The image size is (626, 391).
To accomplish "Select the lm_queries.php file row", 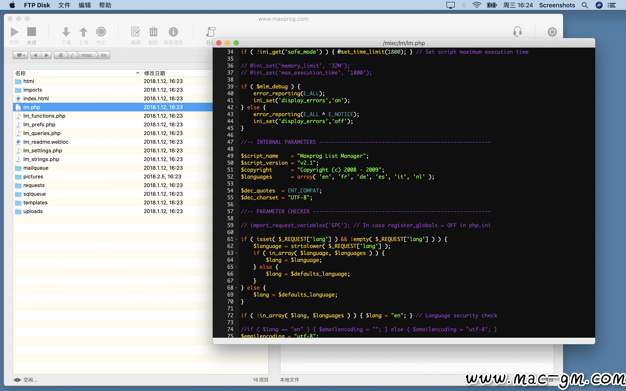I will point(113,133).
